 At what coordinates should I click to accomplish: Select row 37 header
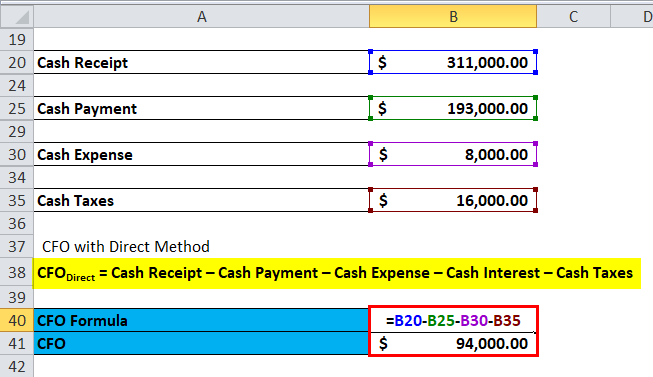17,246
